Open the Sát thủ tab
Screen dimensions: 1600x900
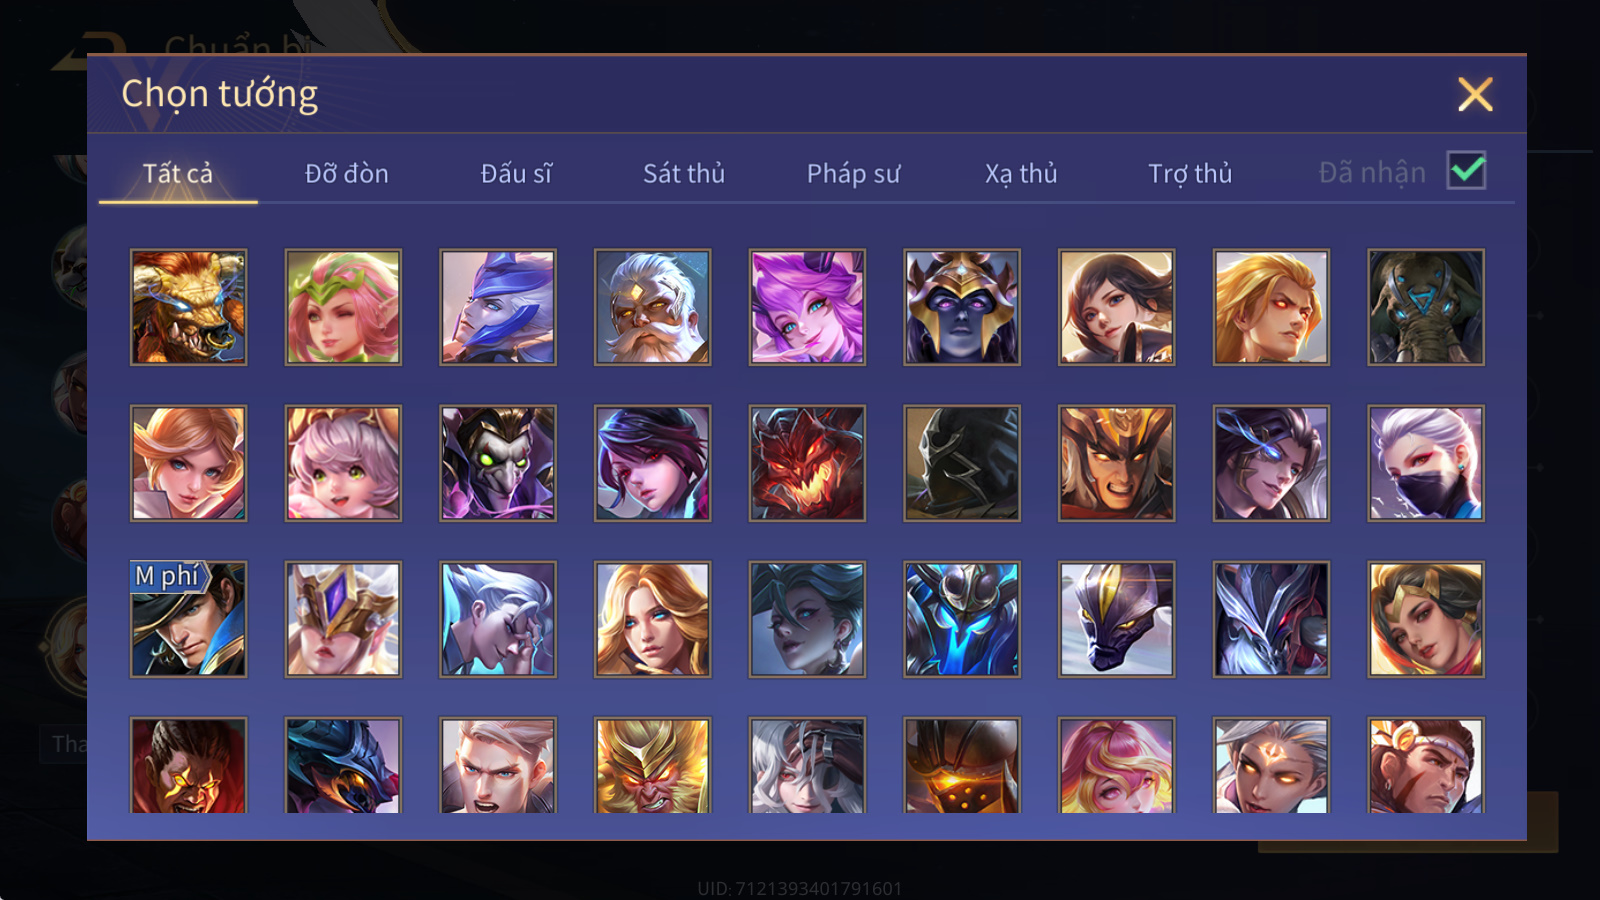(x=684, y=173)
